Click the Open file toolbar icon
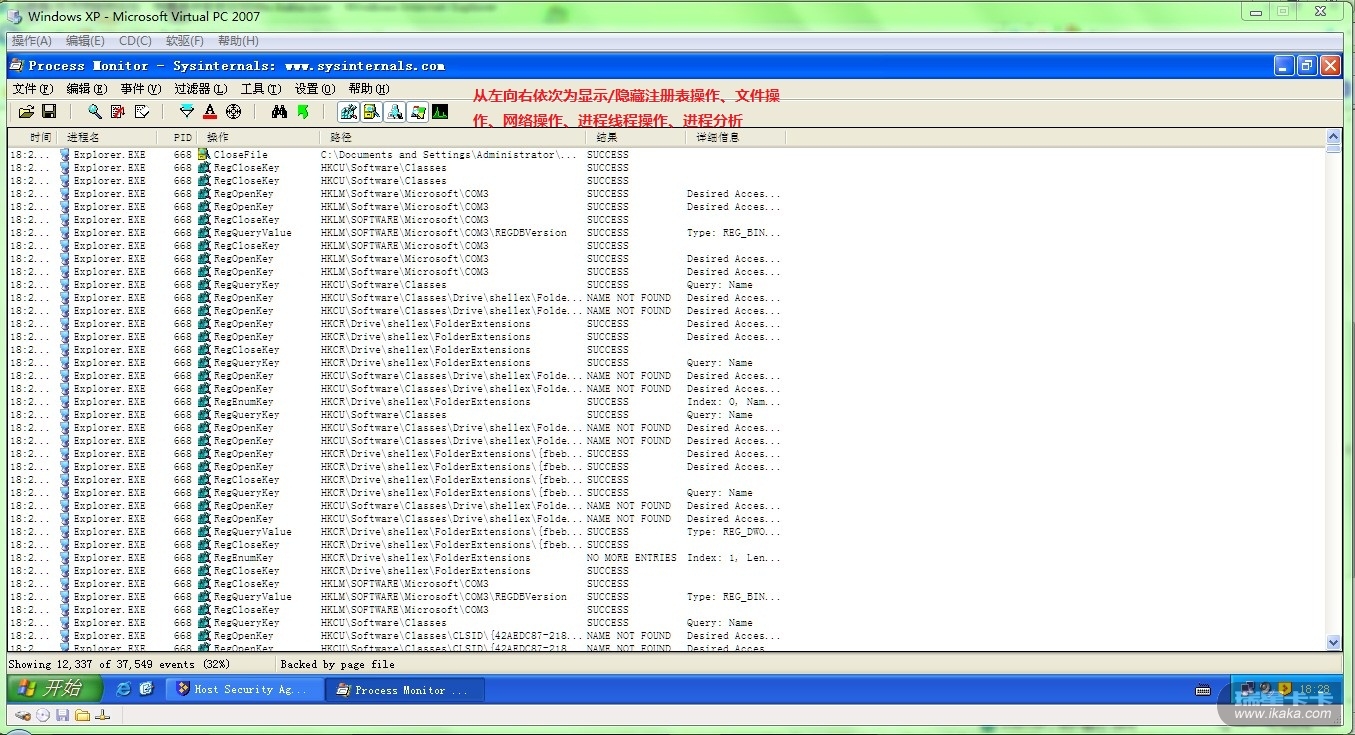Viewport: 1355px width, 735px height. coord(27,112)
